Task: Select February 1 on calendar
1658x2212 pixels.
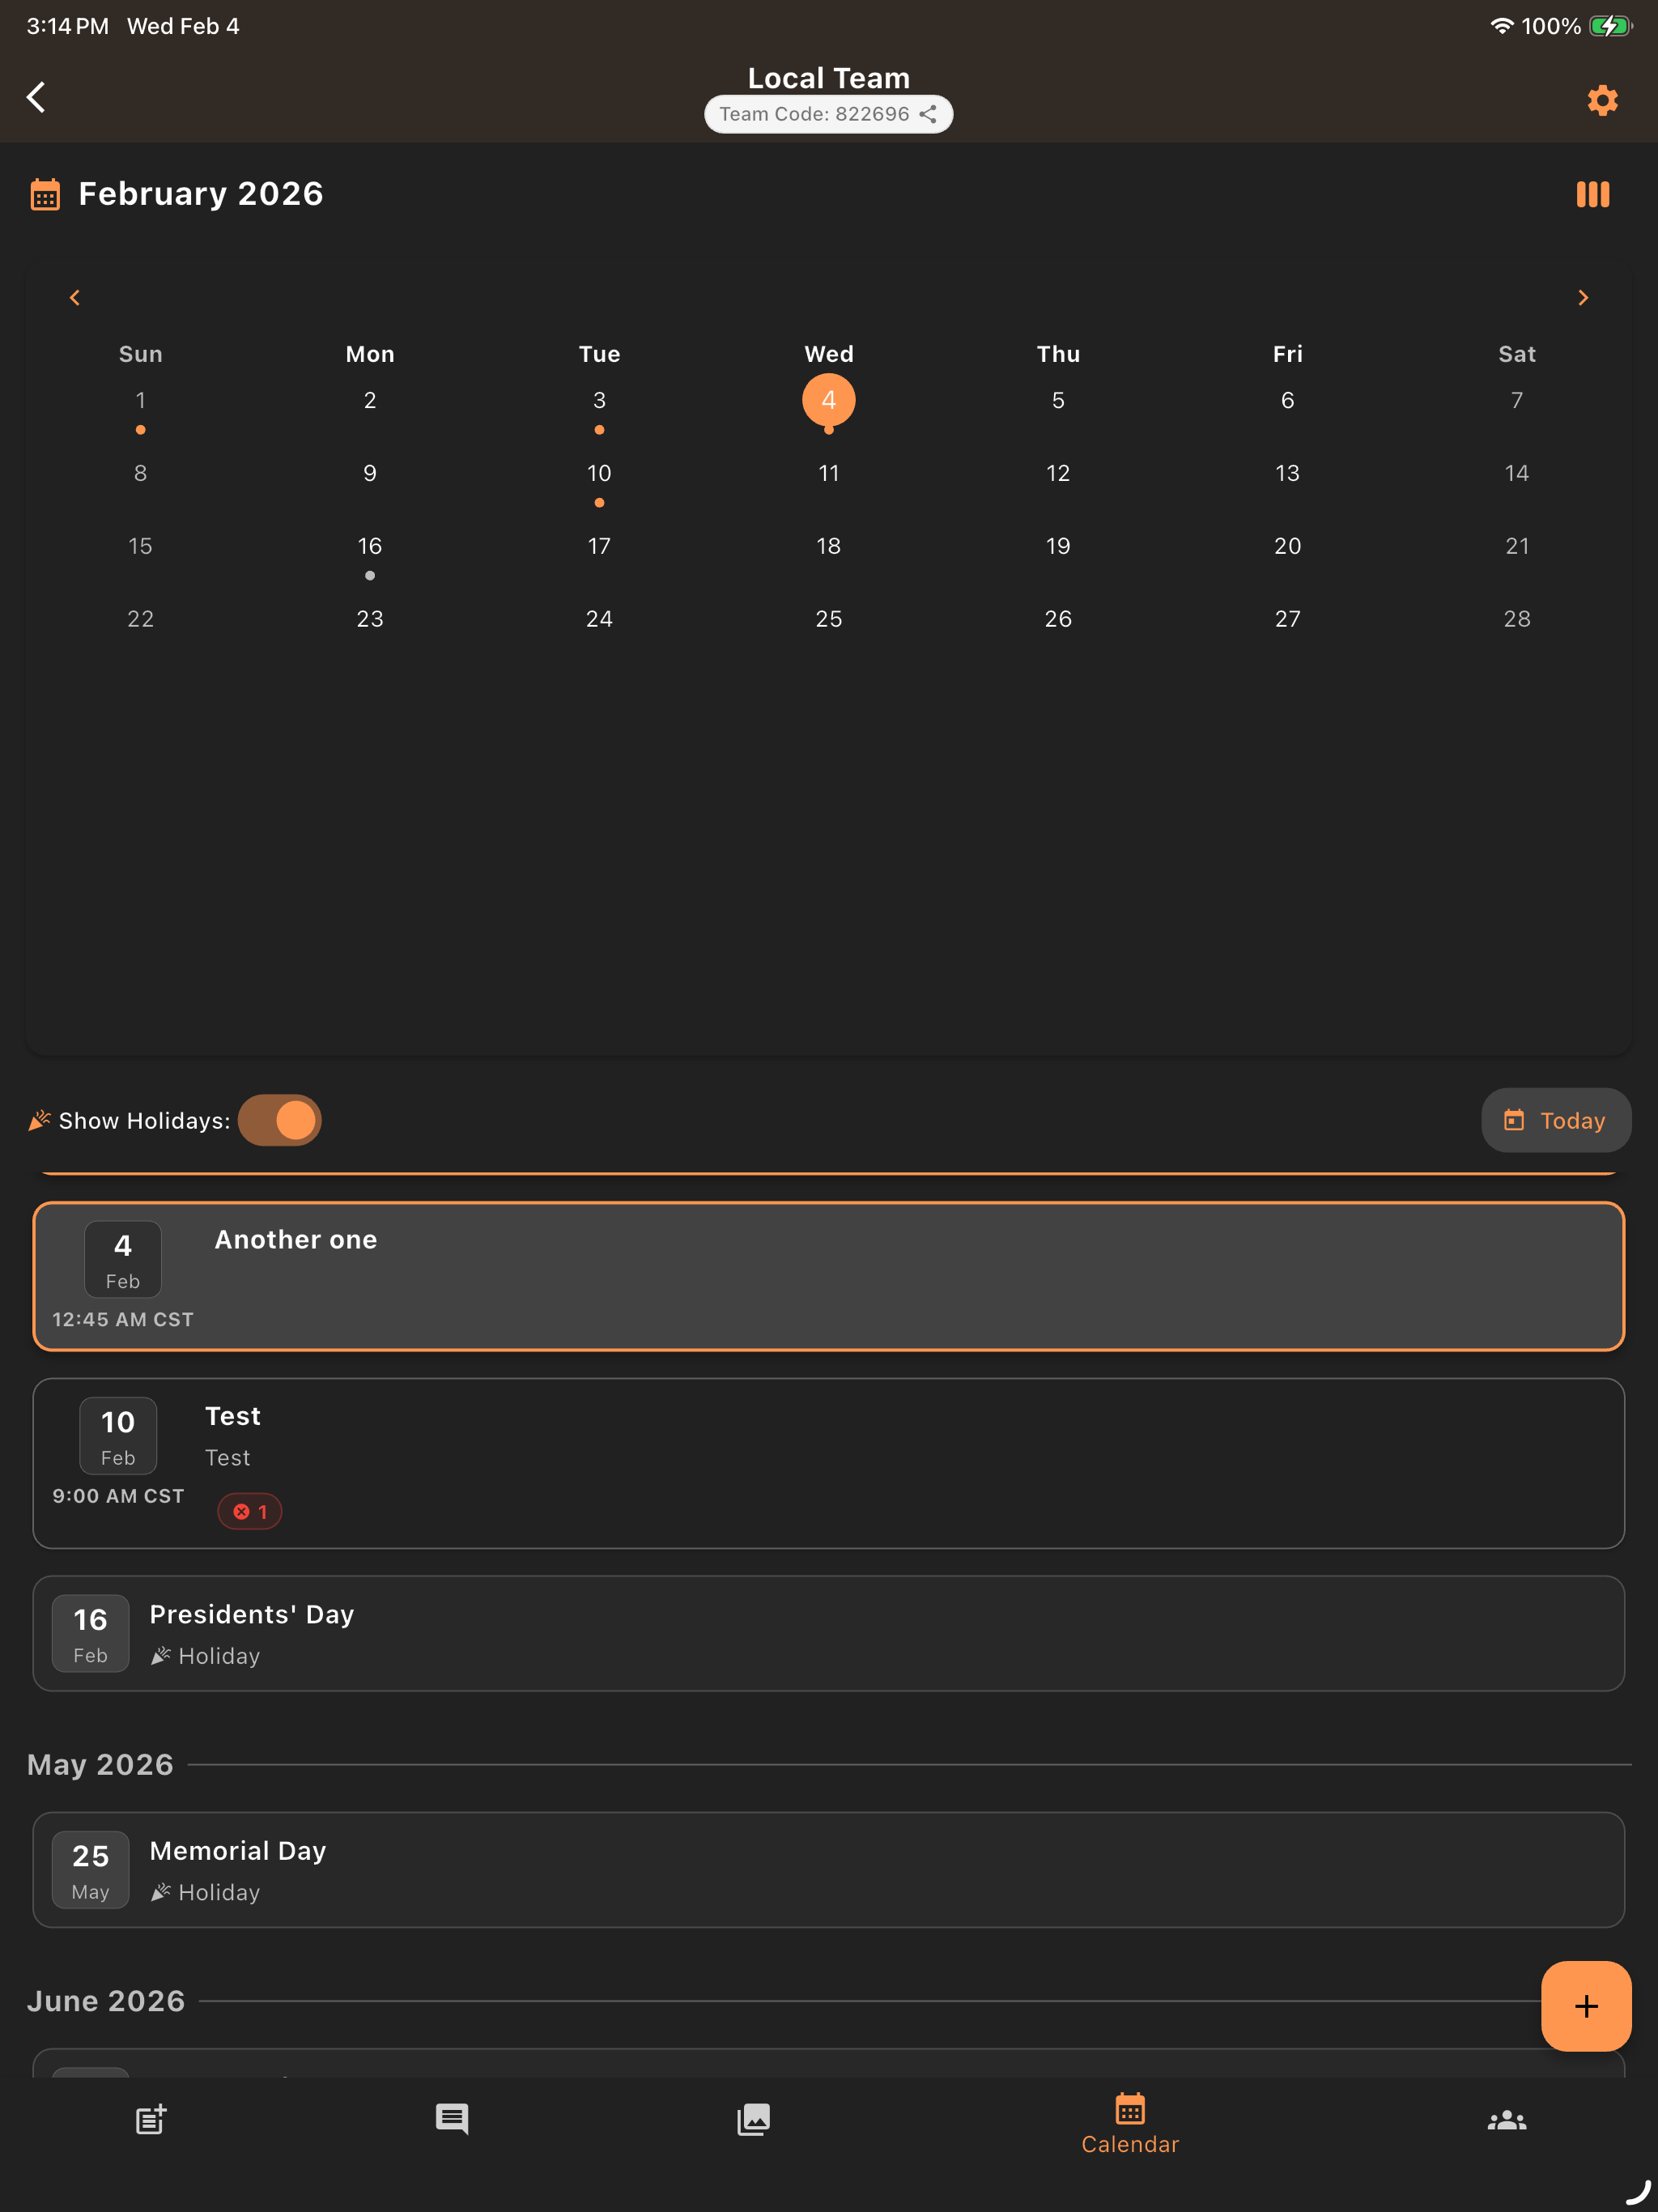Action: 141,400
